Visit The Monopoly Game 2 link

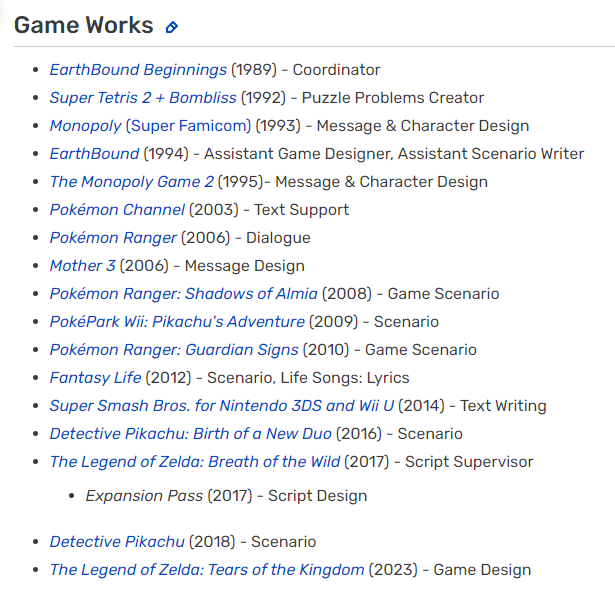coord(132,182)
